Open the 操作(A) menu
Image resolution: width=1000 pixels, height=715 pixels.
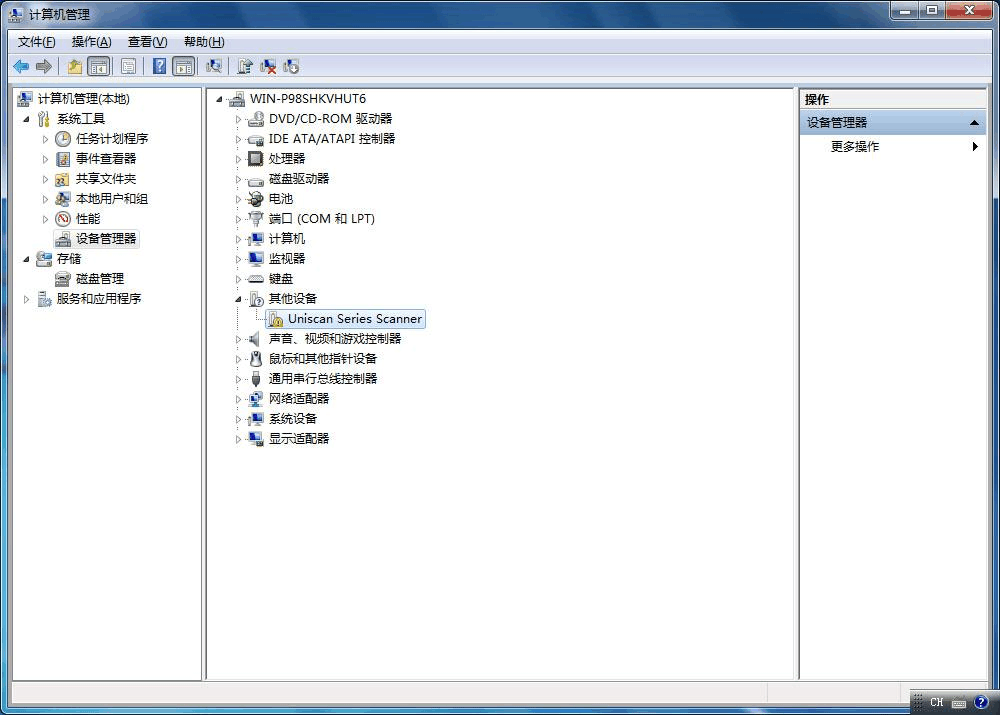pyautogui.click(x=91, y=41)
